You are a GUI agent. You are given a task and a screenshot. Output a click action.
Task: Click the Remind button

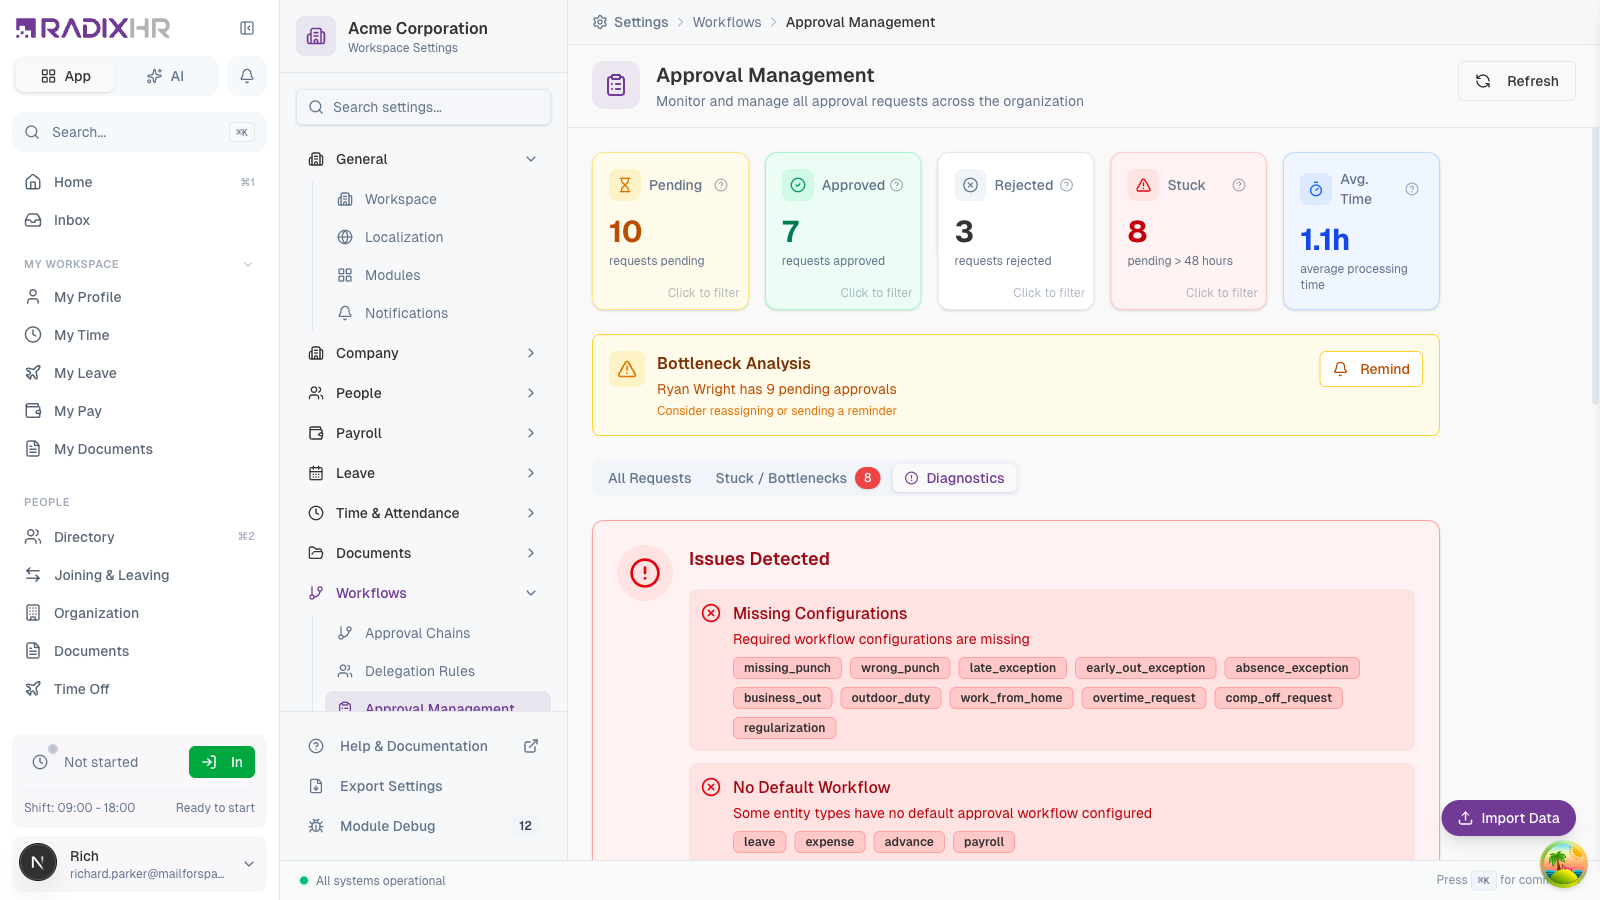click(x=1371, y=369)
